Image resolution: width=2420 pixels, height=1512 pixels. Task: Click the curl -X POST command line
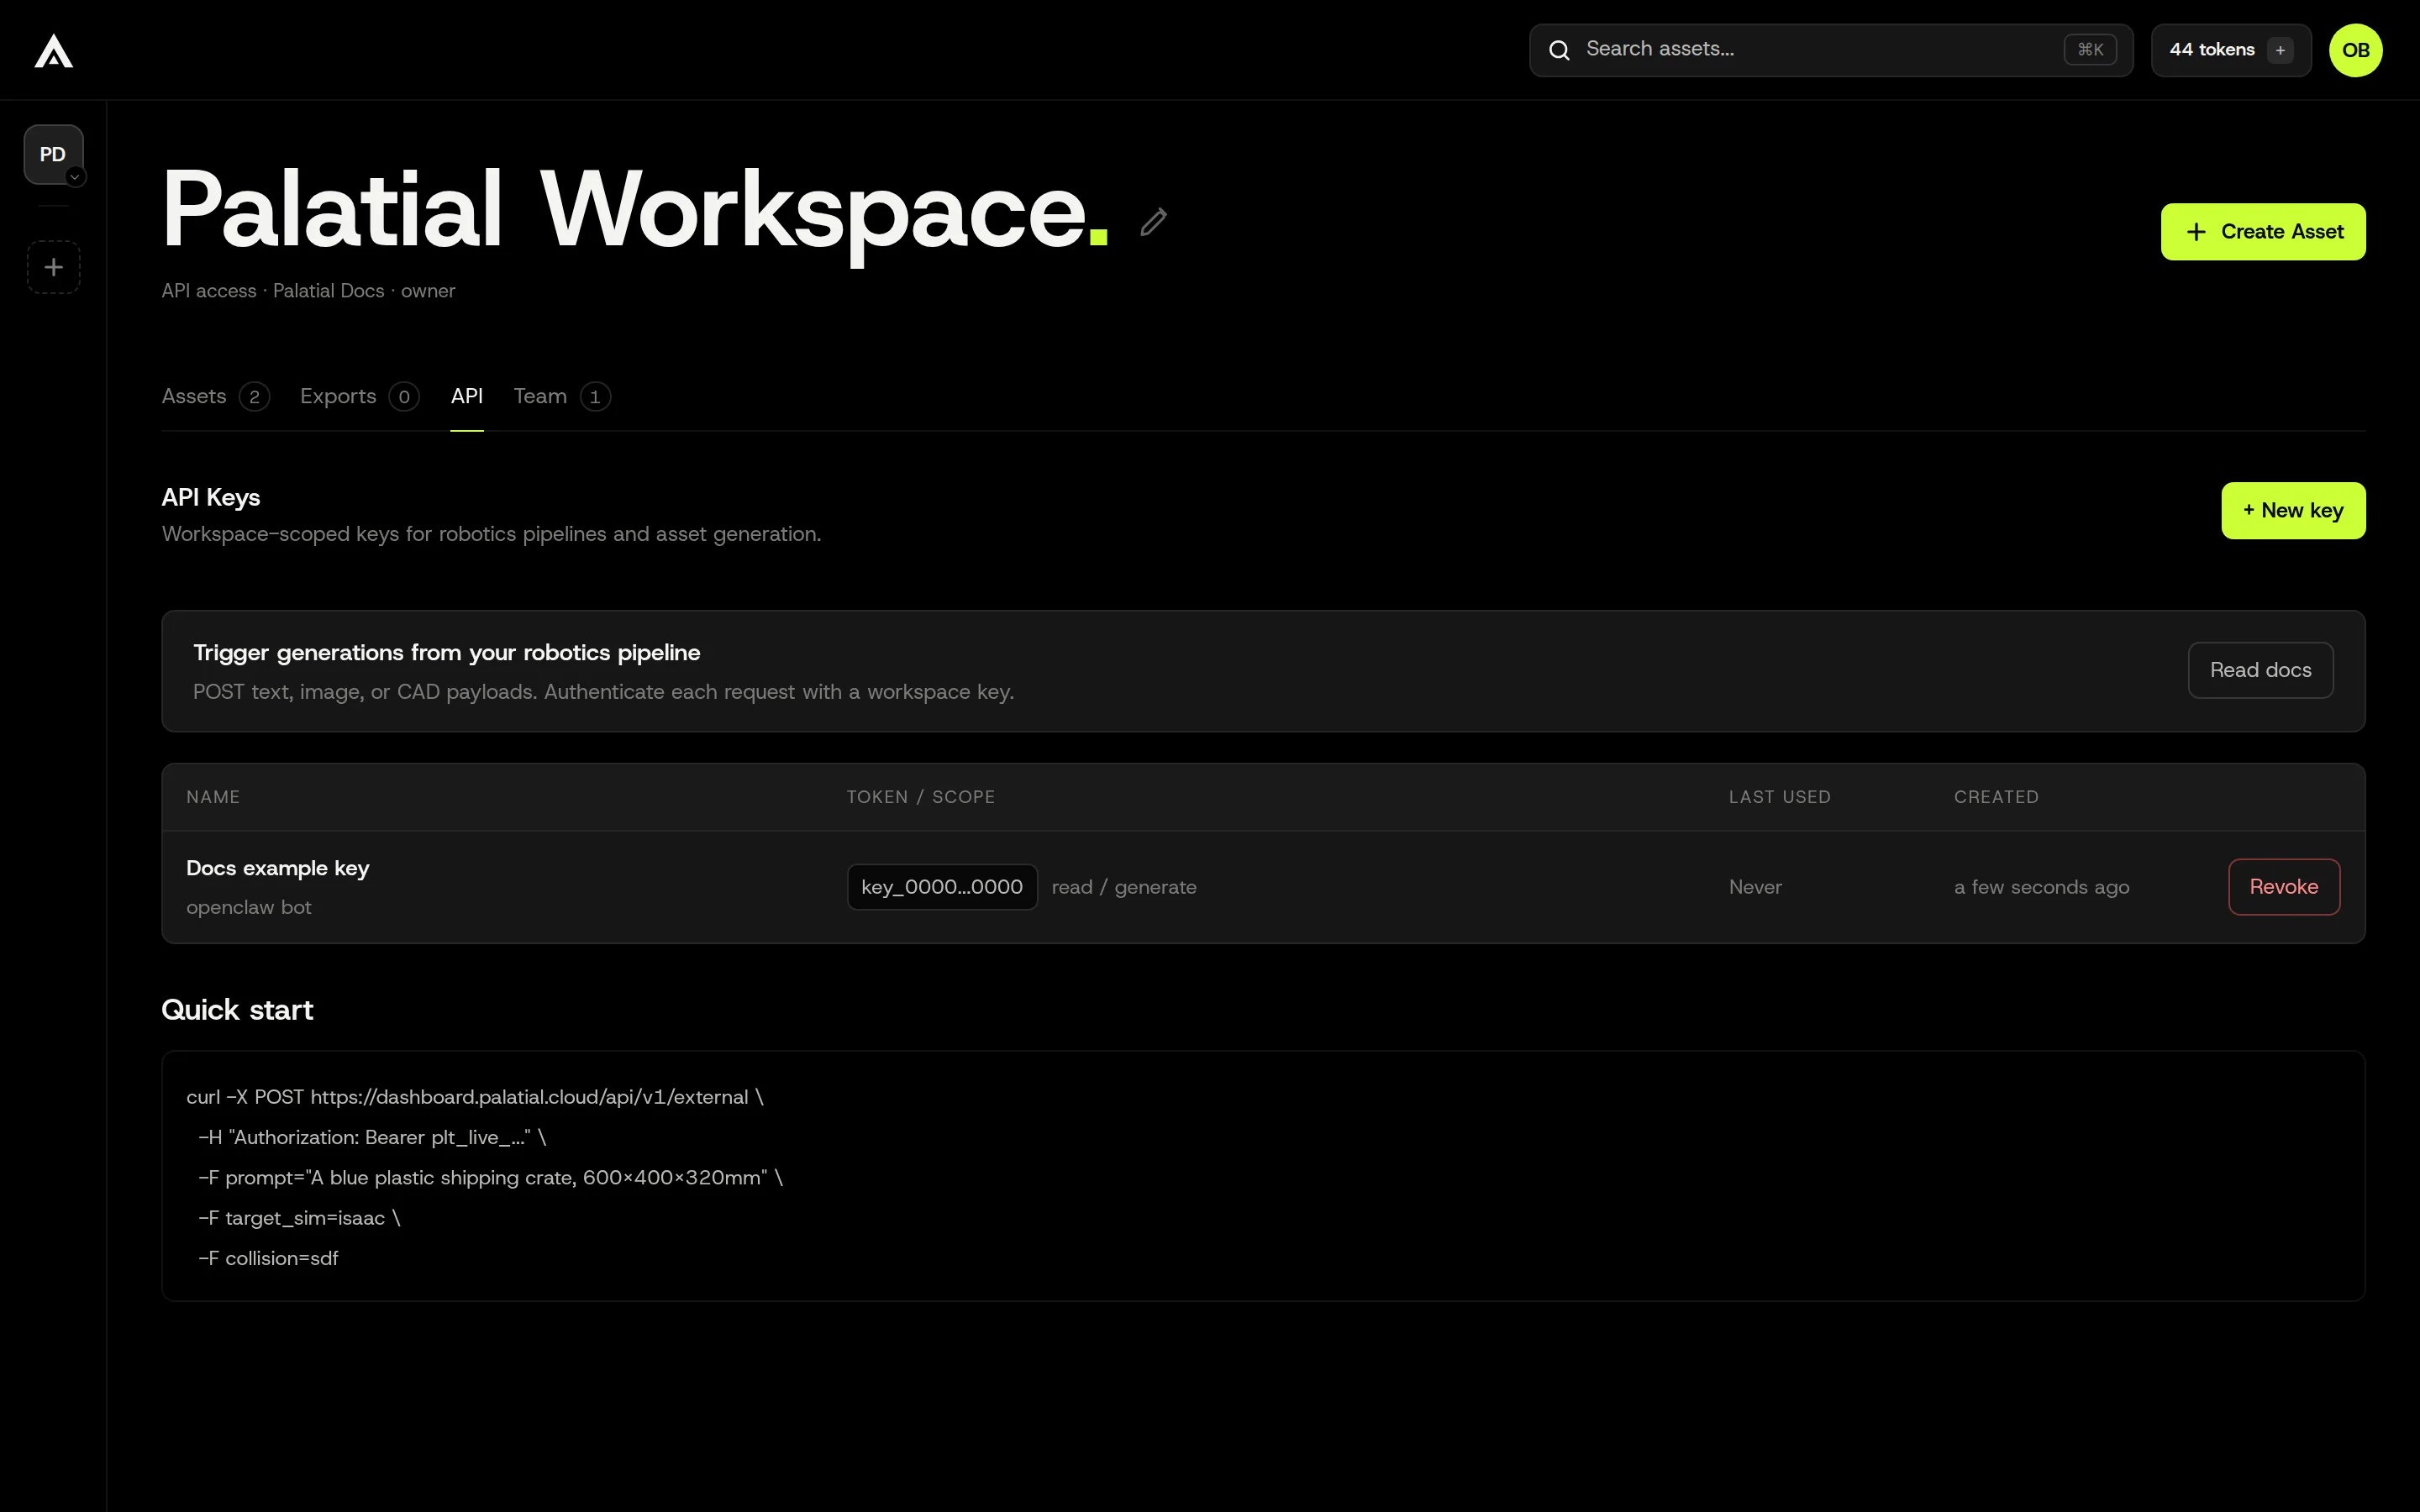475,1097
